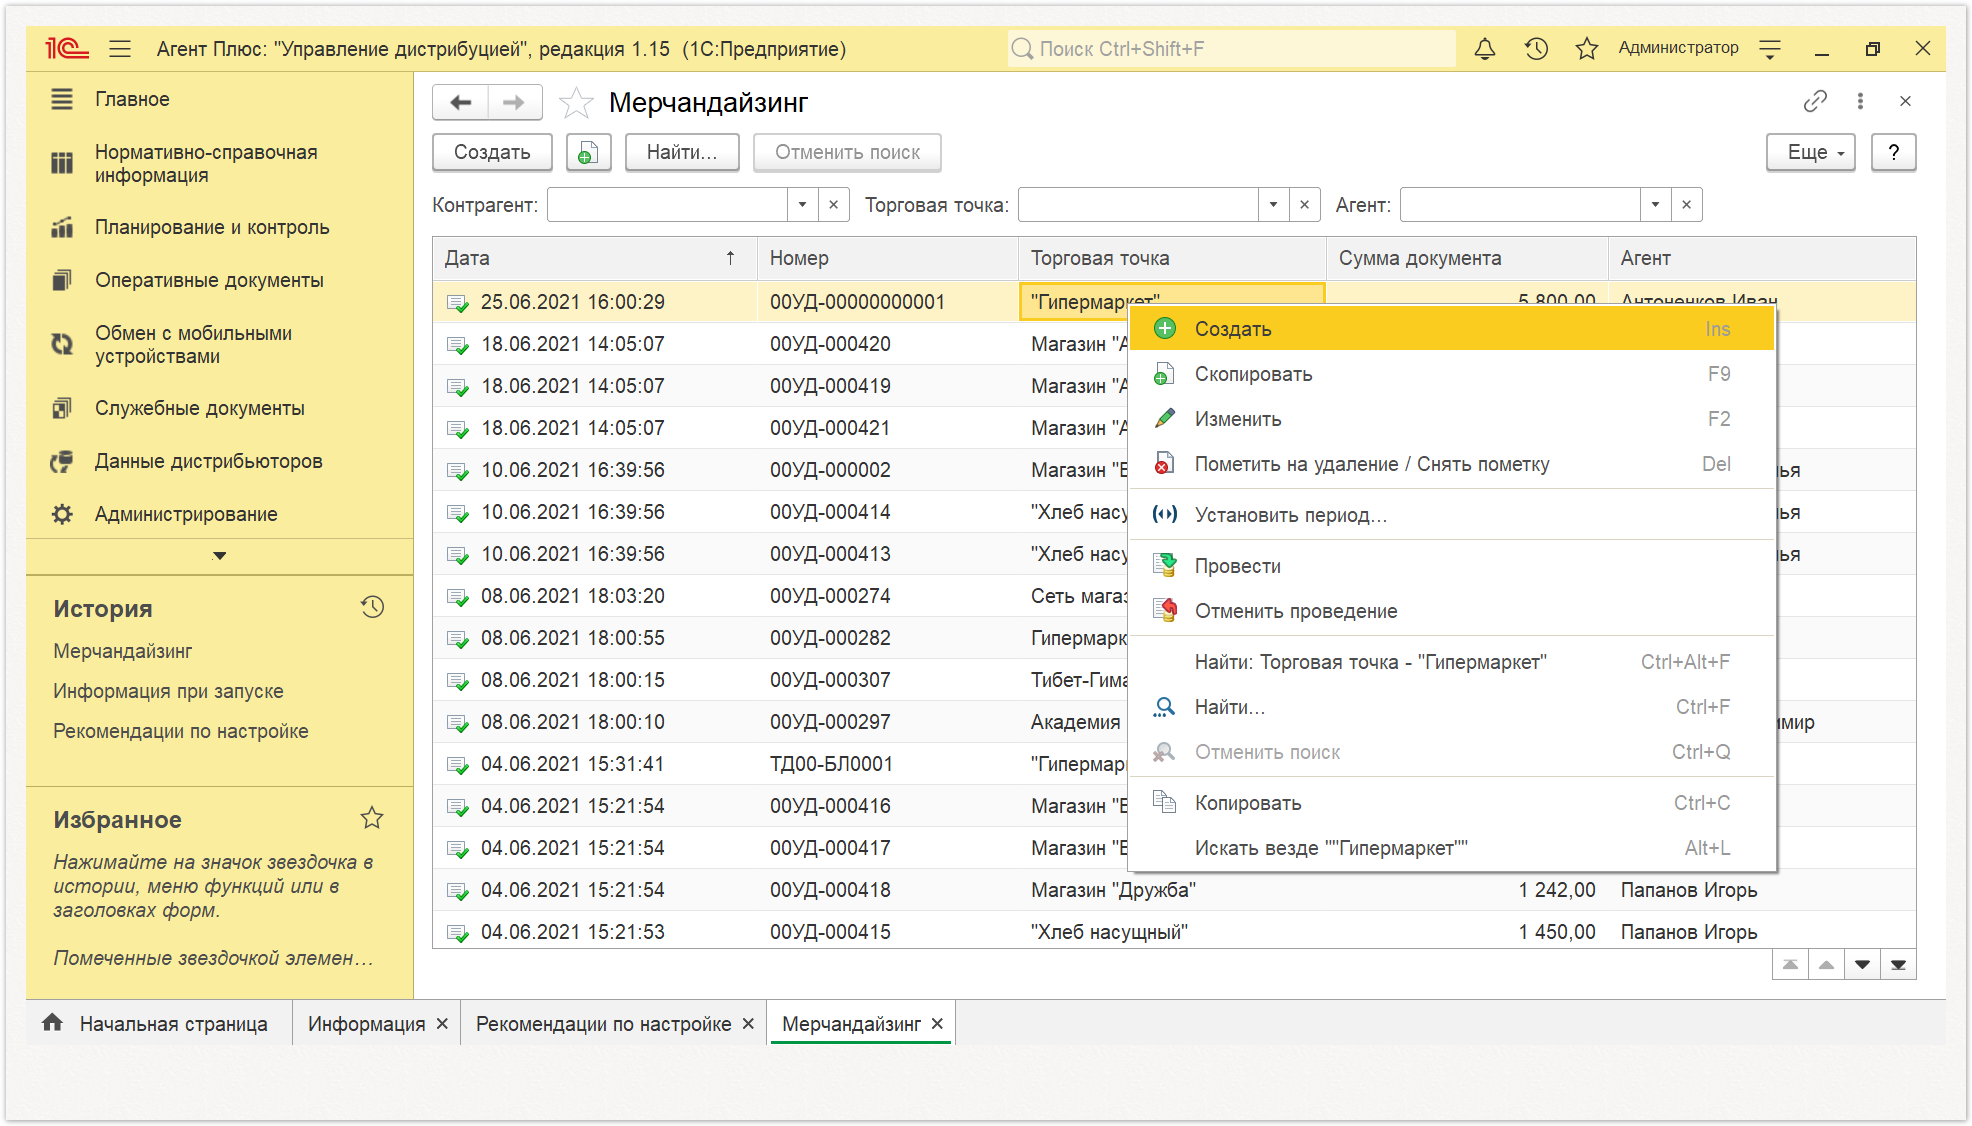
Task: Open Планирование и контроль section
Action: (x=212, y=227)
